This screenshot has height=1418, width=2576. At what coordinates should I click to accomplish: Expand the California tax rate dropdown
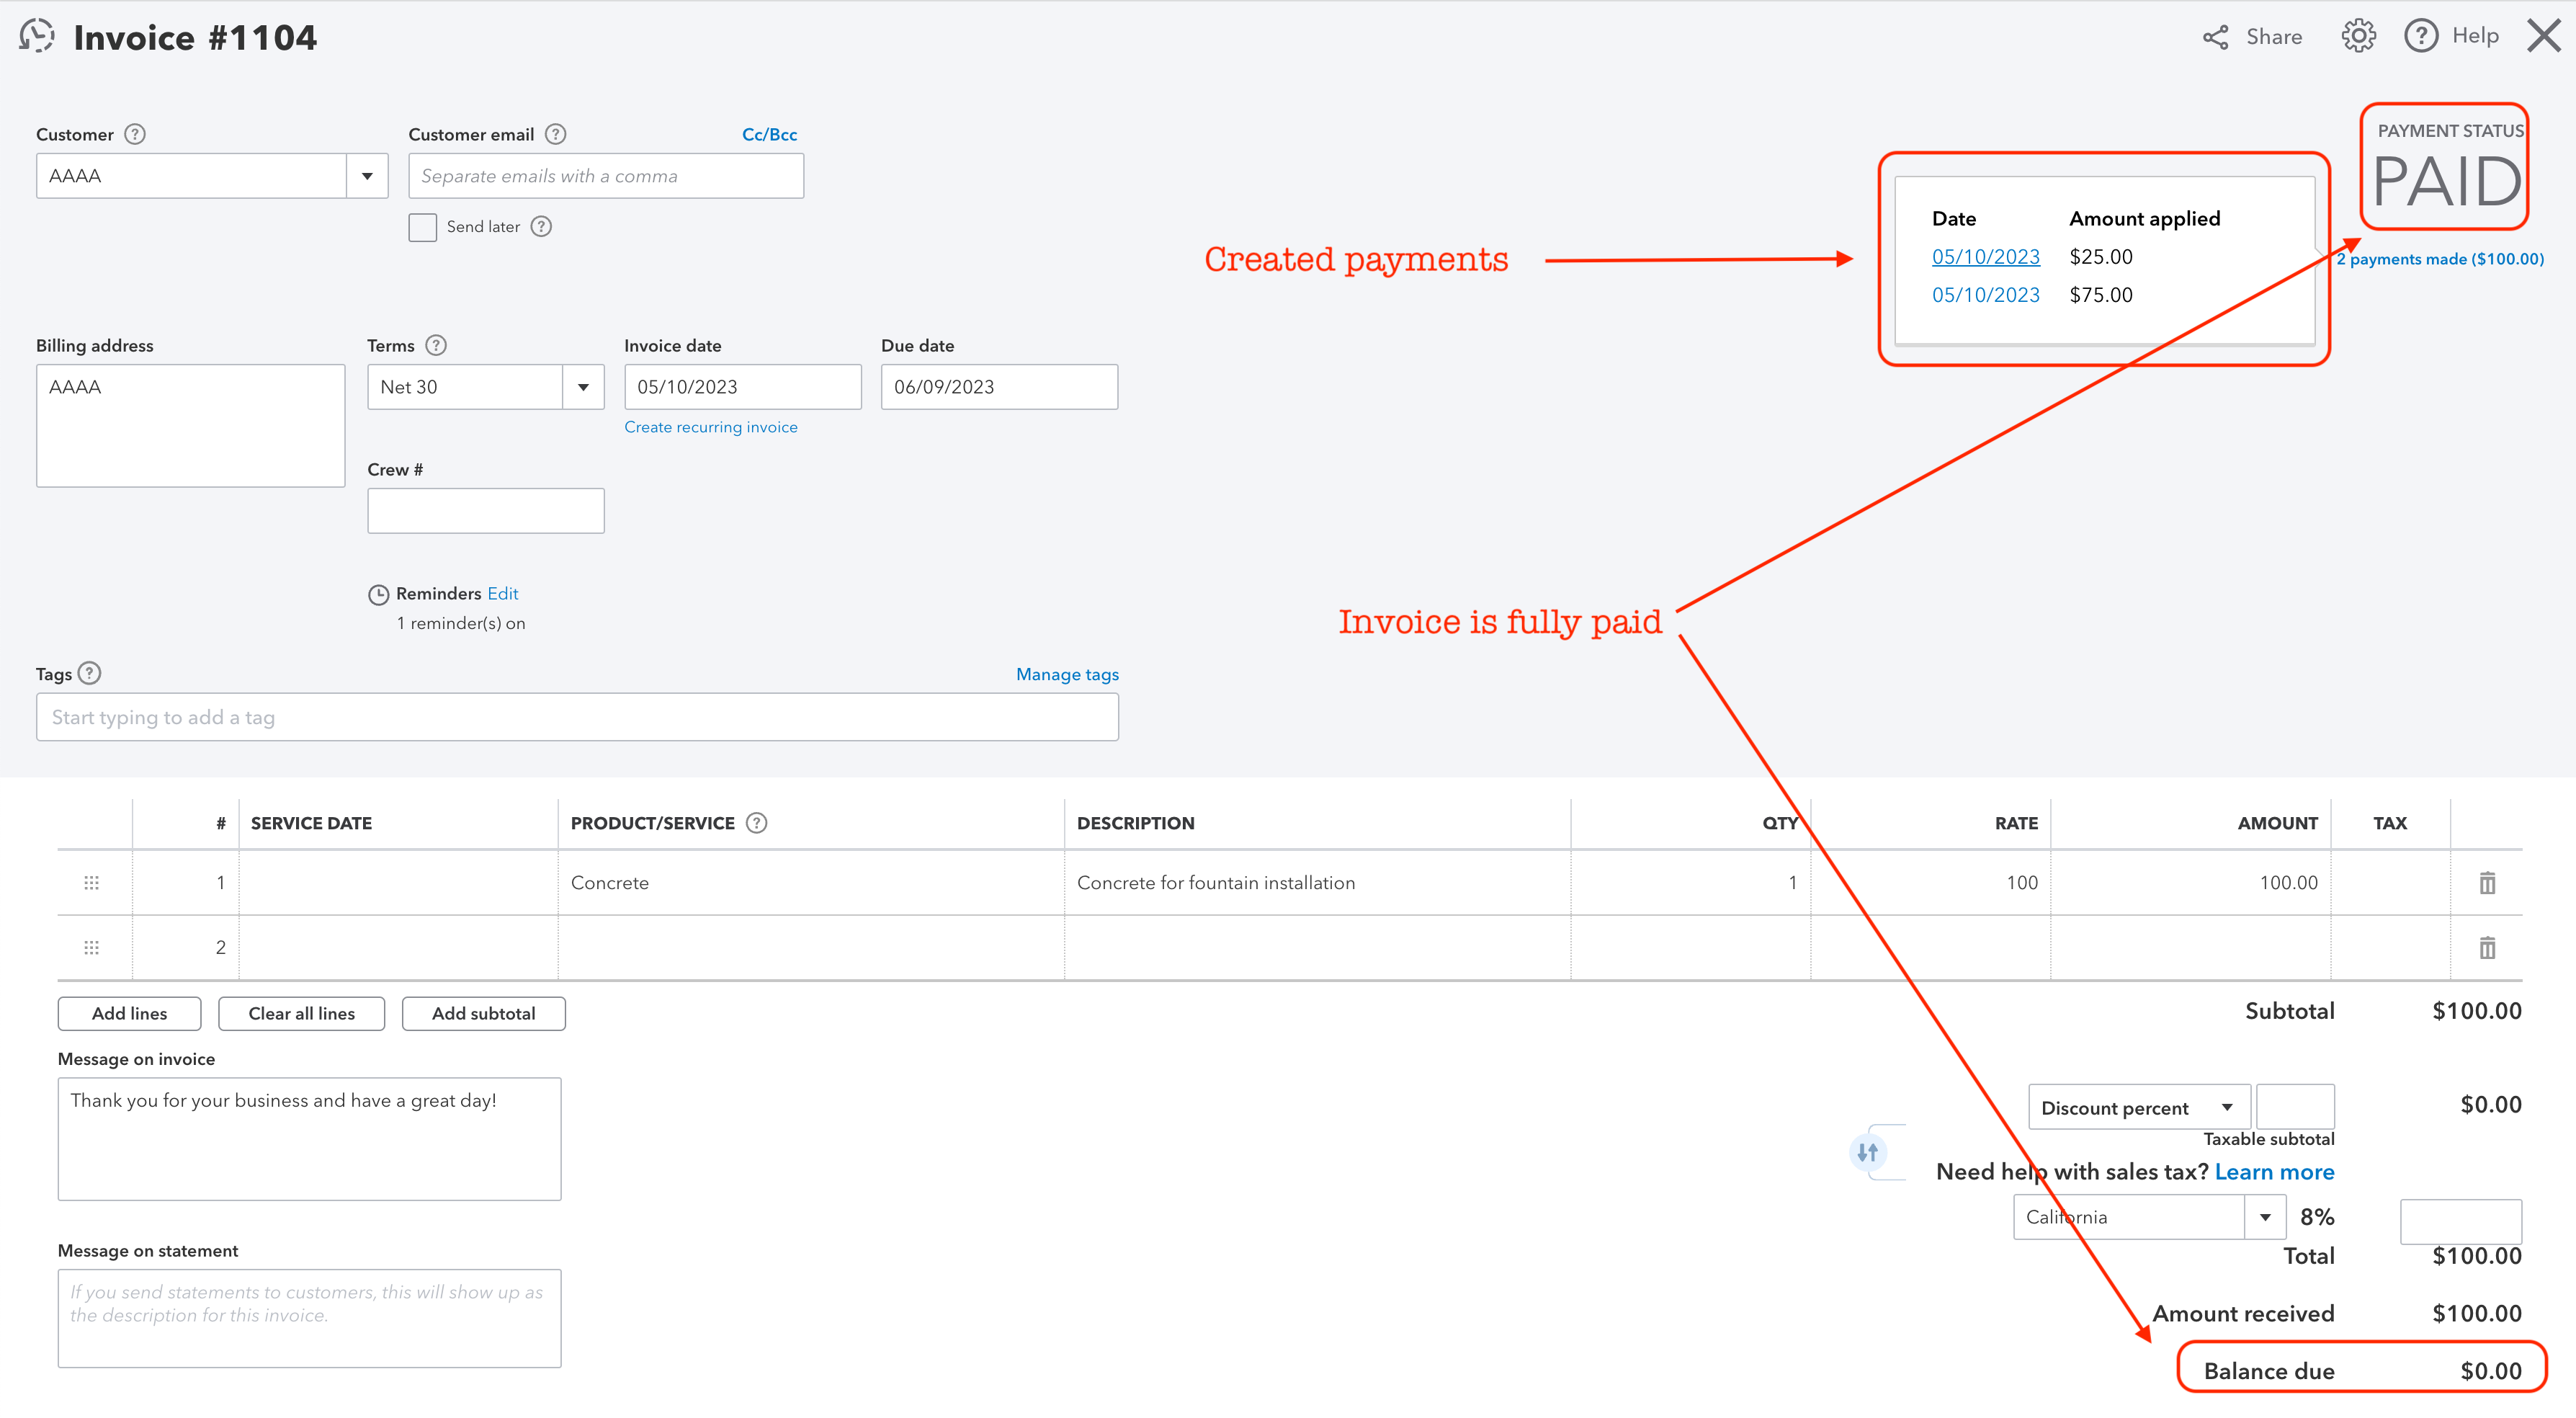[x=2264, y=1218]
